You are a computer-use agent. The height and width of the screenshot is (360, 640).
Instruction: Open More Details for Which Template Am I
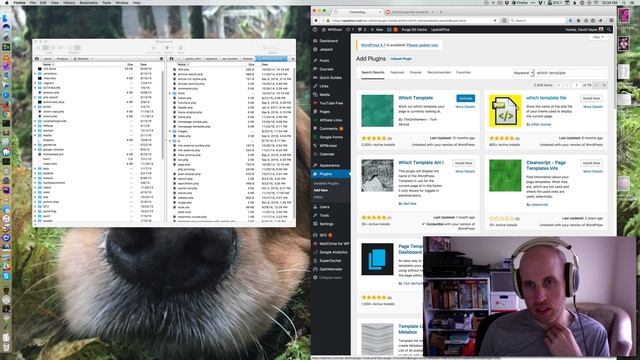point(465,171)
